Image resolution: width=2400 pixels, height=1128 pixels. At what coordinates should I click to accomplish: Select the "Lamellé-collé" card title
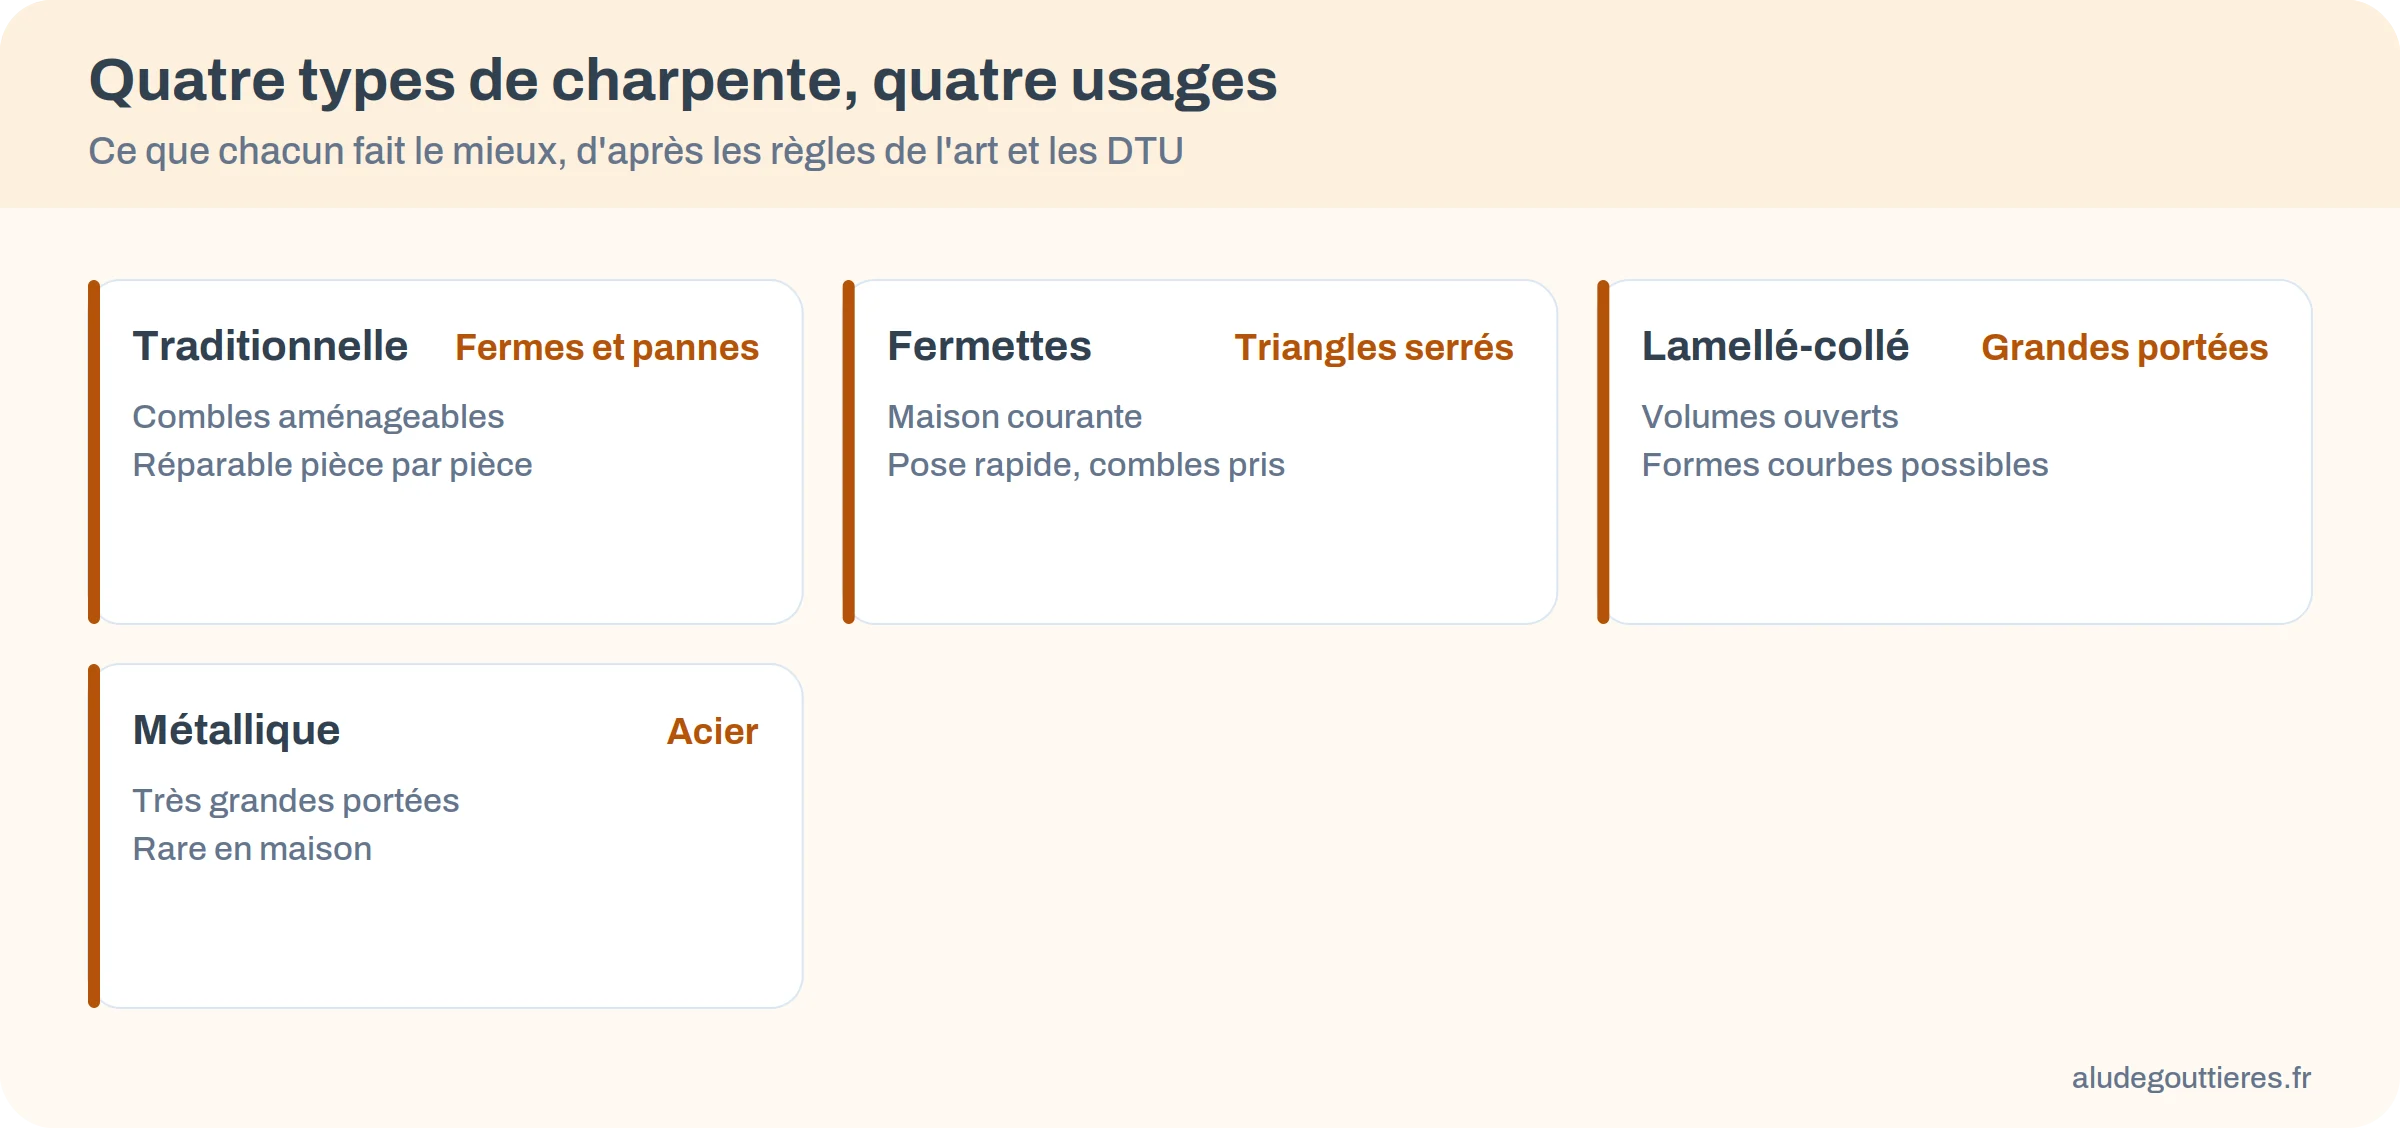click(x=1775, y=346)
